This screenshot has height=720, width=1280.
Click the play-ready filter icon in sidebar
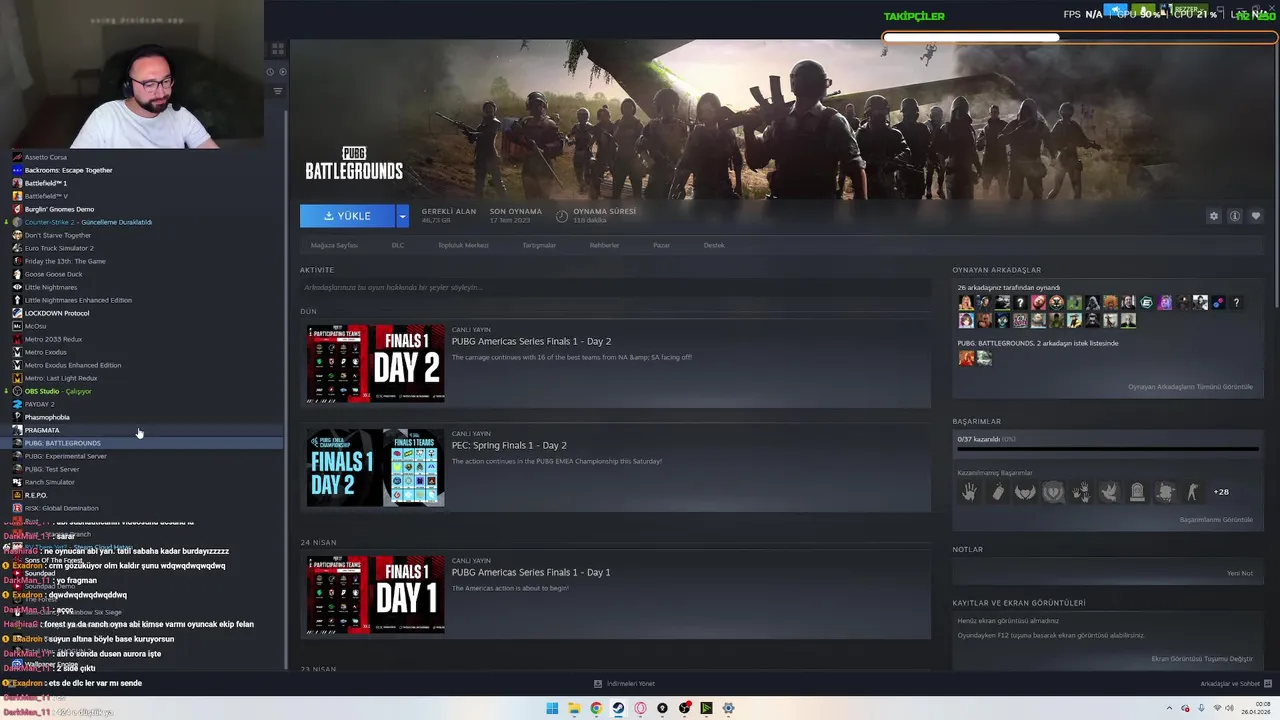click(x=282, y=72)
